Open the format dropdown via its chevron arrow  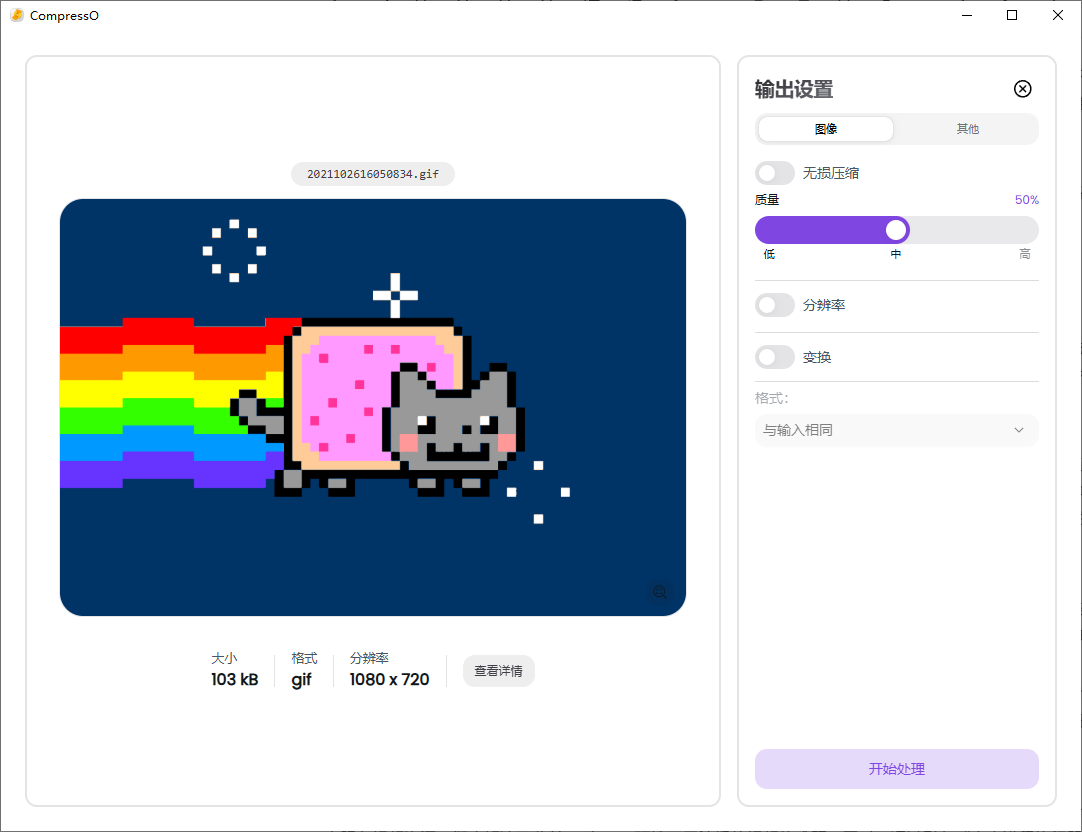pos(1019,429)
